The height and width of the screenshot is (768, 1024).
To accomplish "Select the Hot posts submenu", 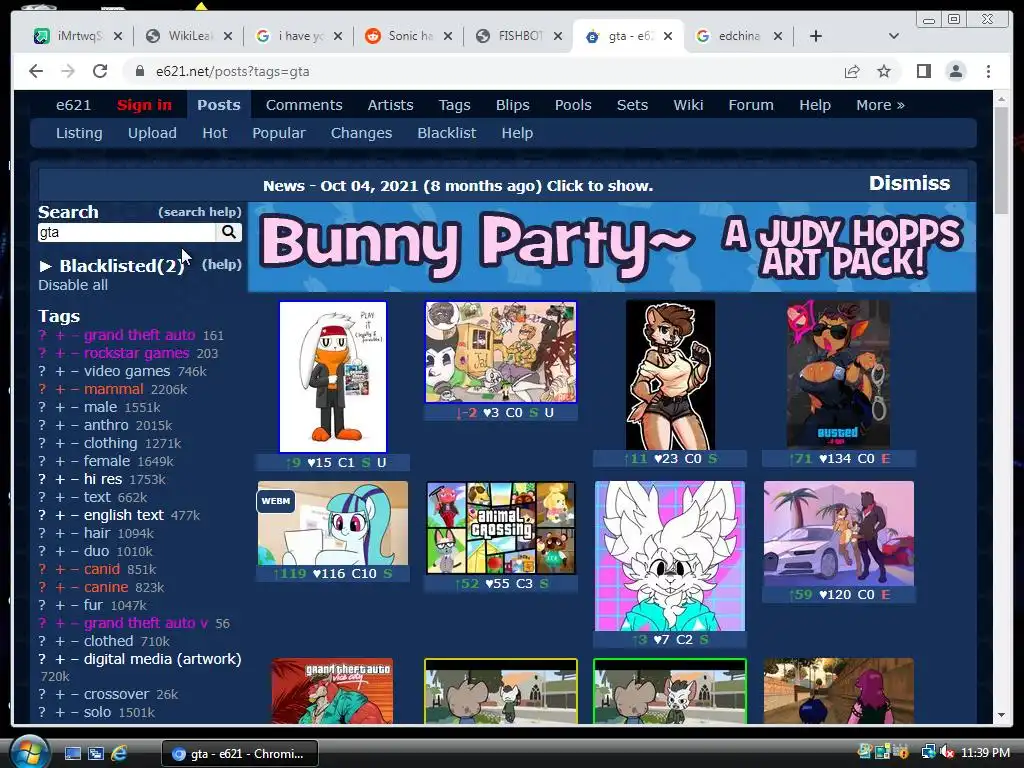I will (214, 133).
